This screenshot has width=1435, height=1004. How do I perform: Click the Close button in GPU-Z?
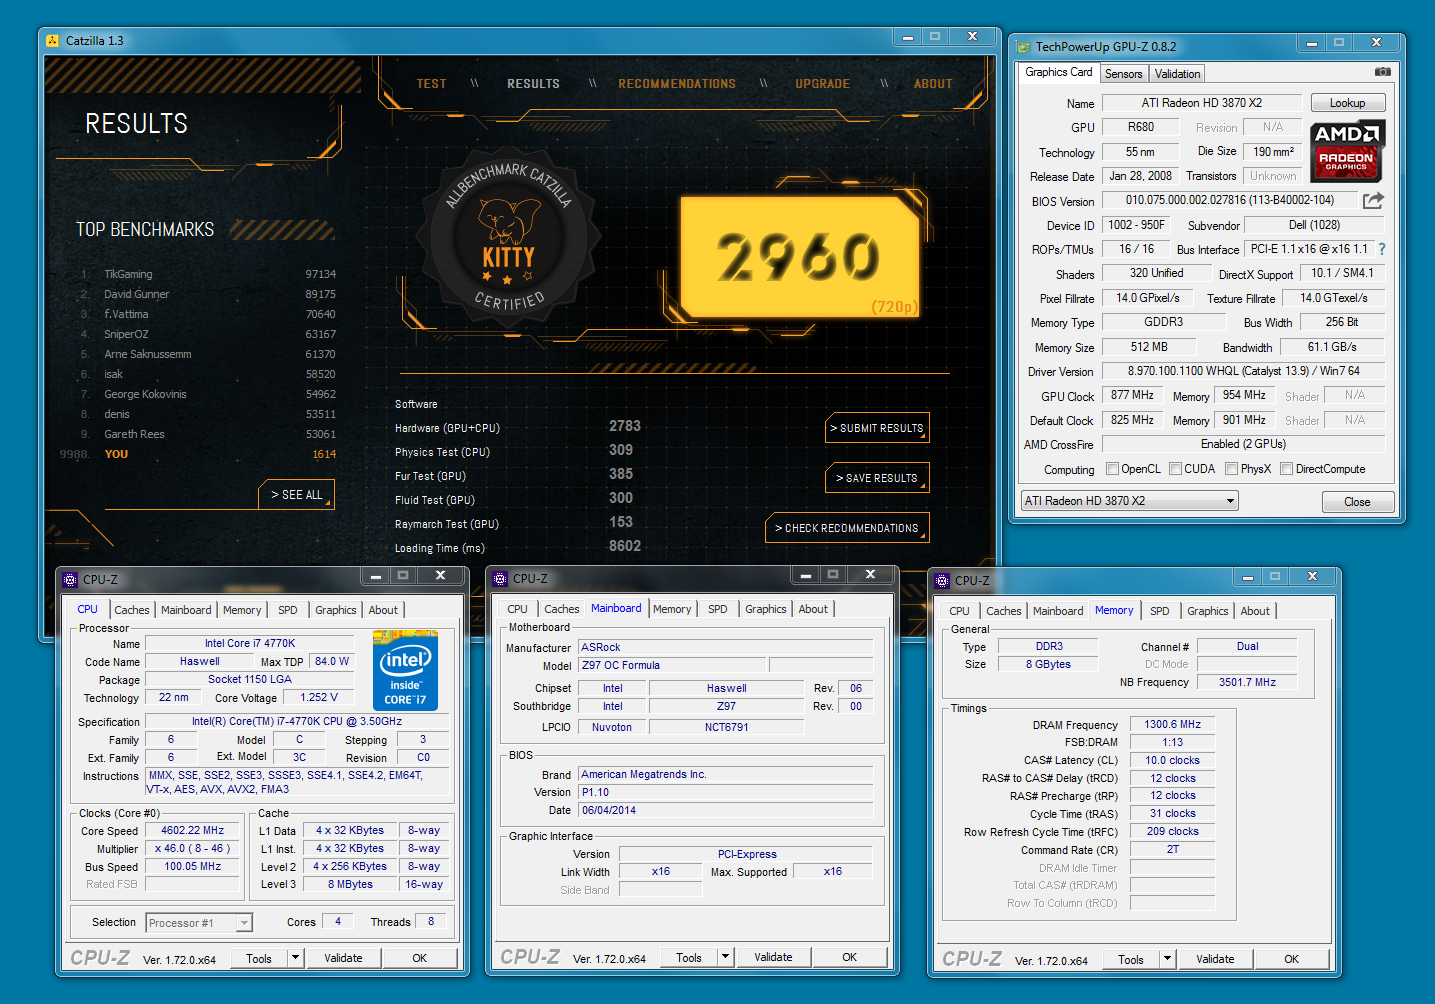(1357, 502)
